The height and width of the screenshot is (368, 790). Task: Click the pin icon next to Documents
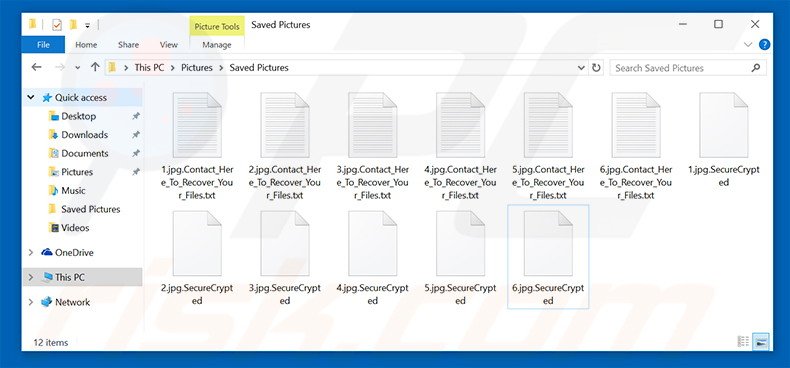pos(135,153)
